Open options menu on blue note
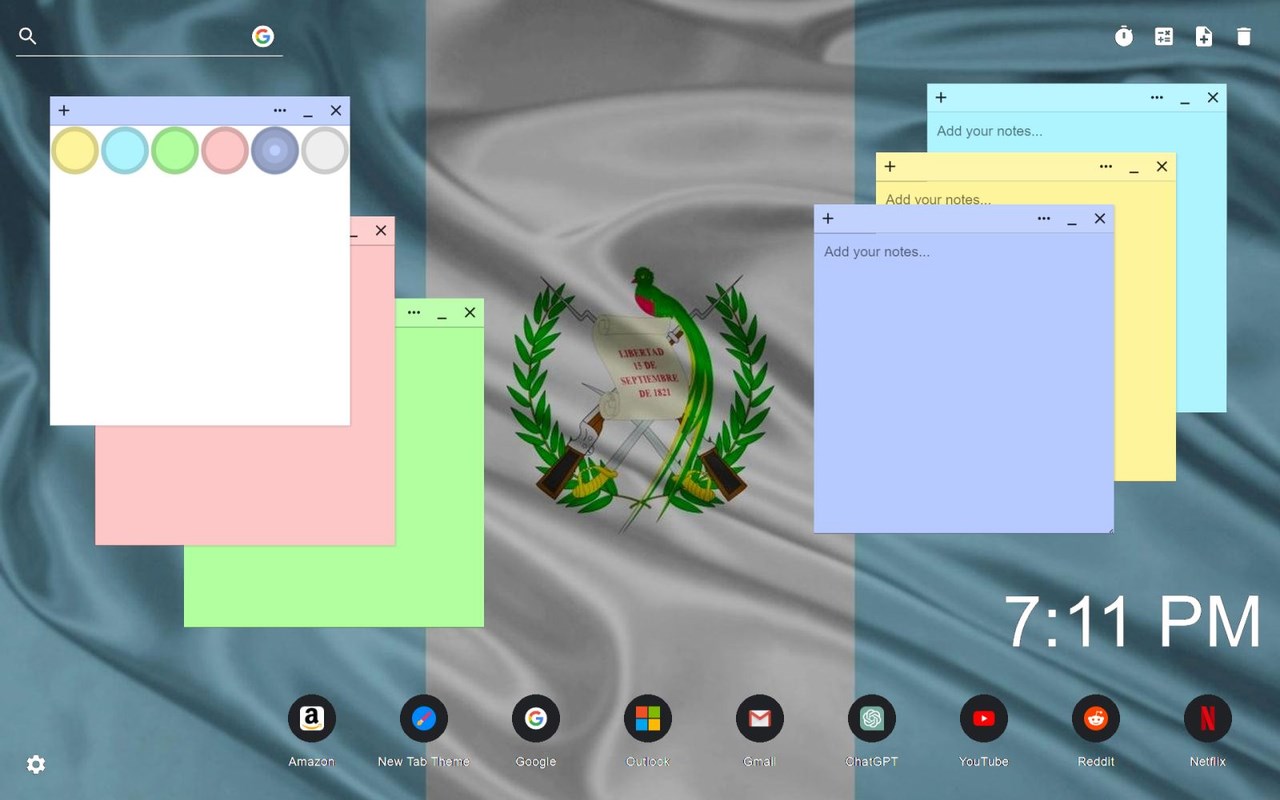Viewport: 1280px width, 800px height. pos(1044,218)
